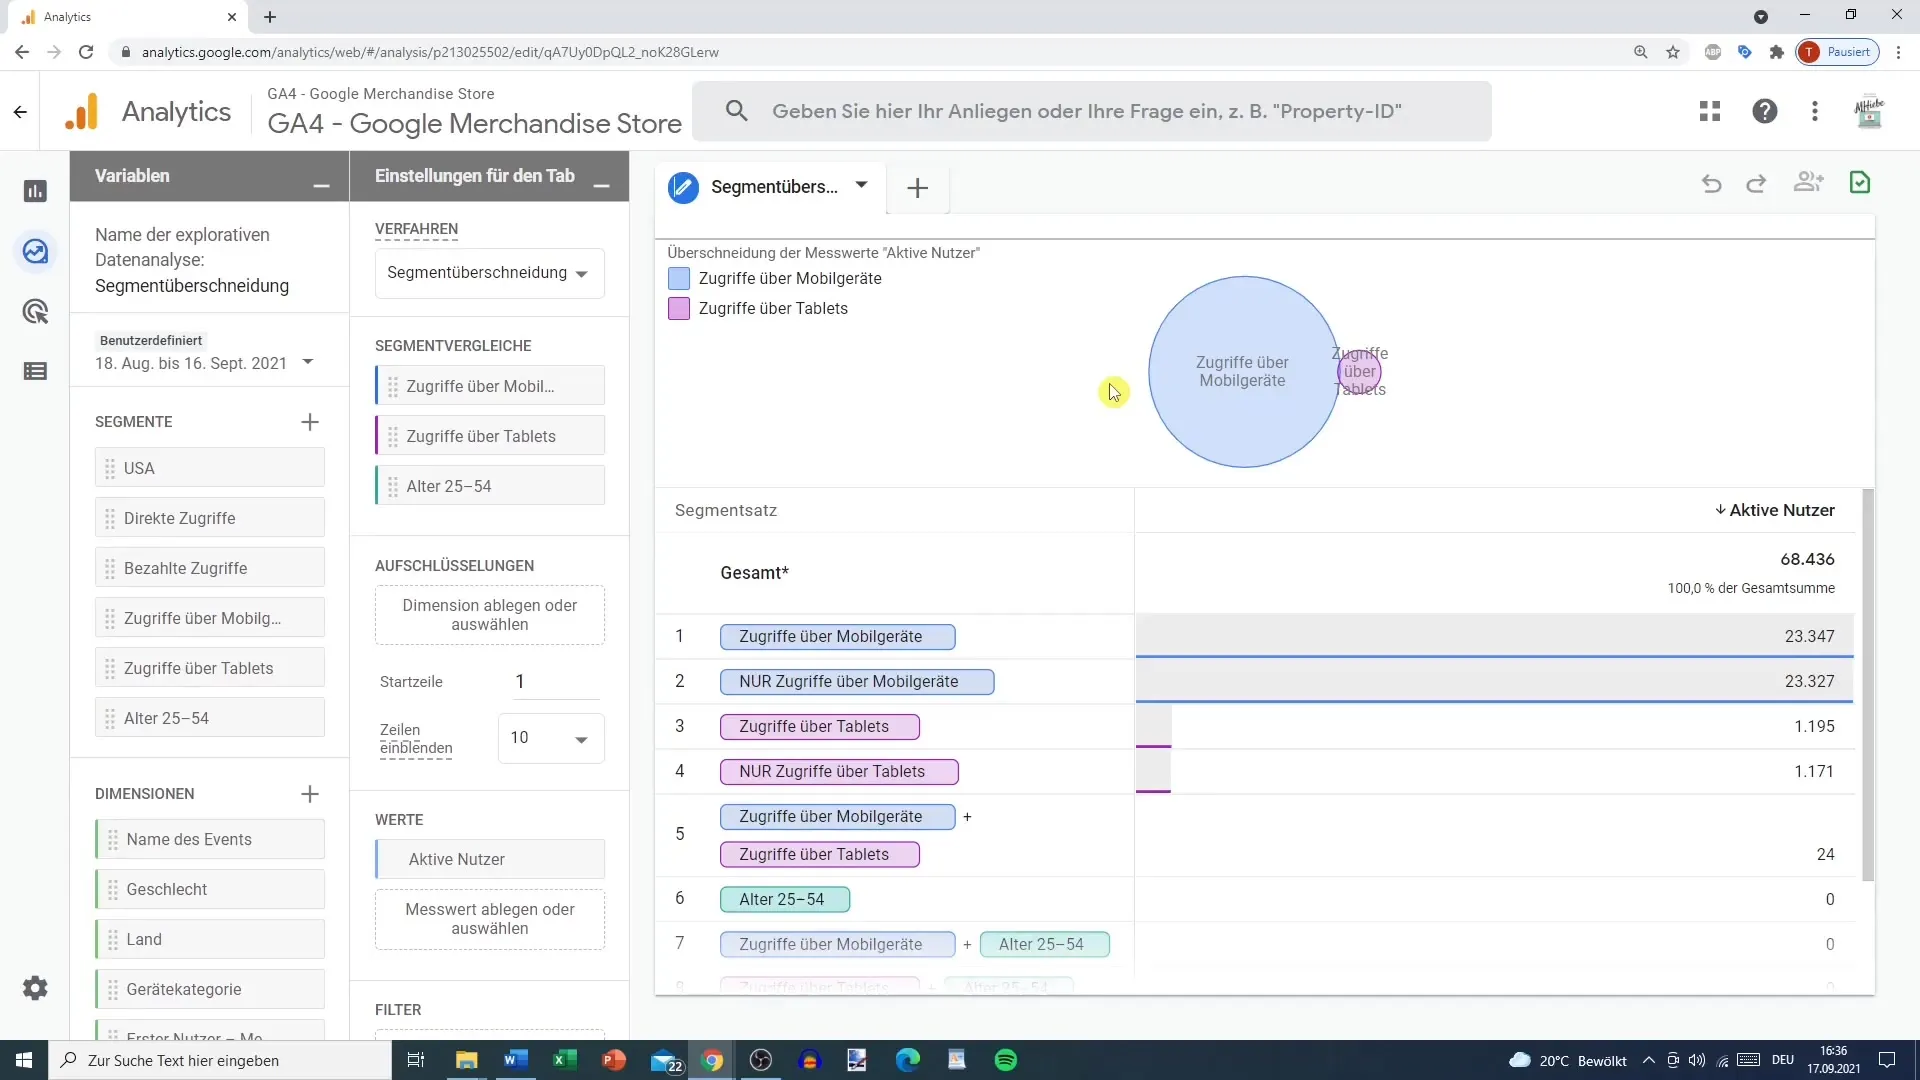Click the GA4 - Google Merchandise Store property selector
The width and height of the screenshot is (1920, 1080).
pos(474,111)
